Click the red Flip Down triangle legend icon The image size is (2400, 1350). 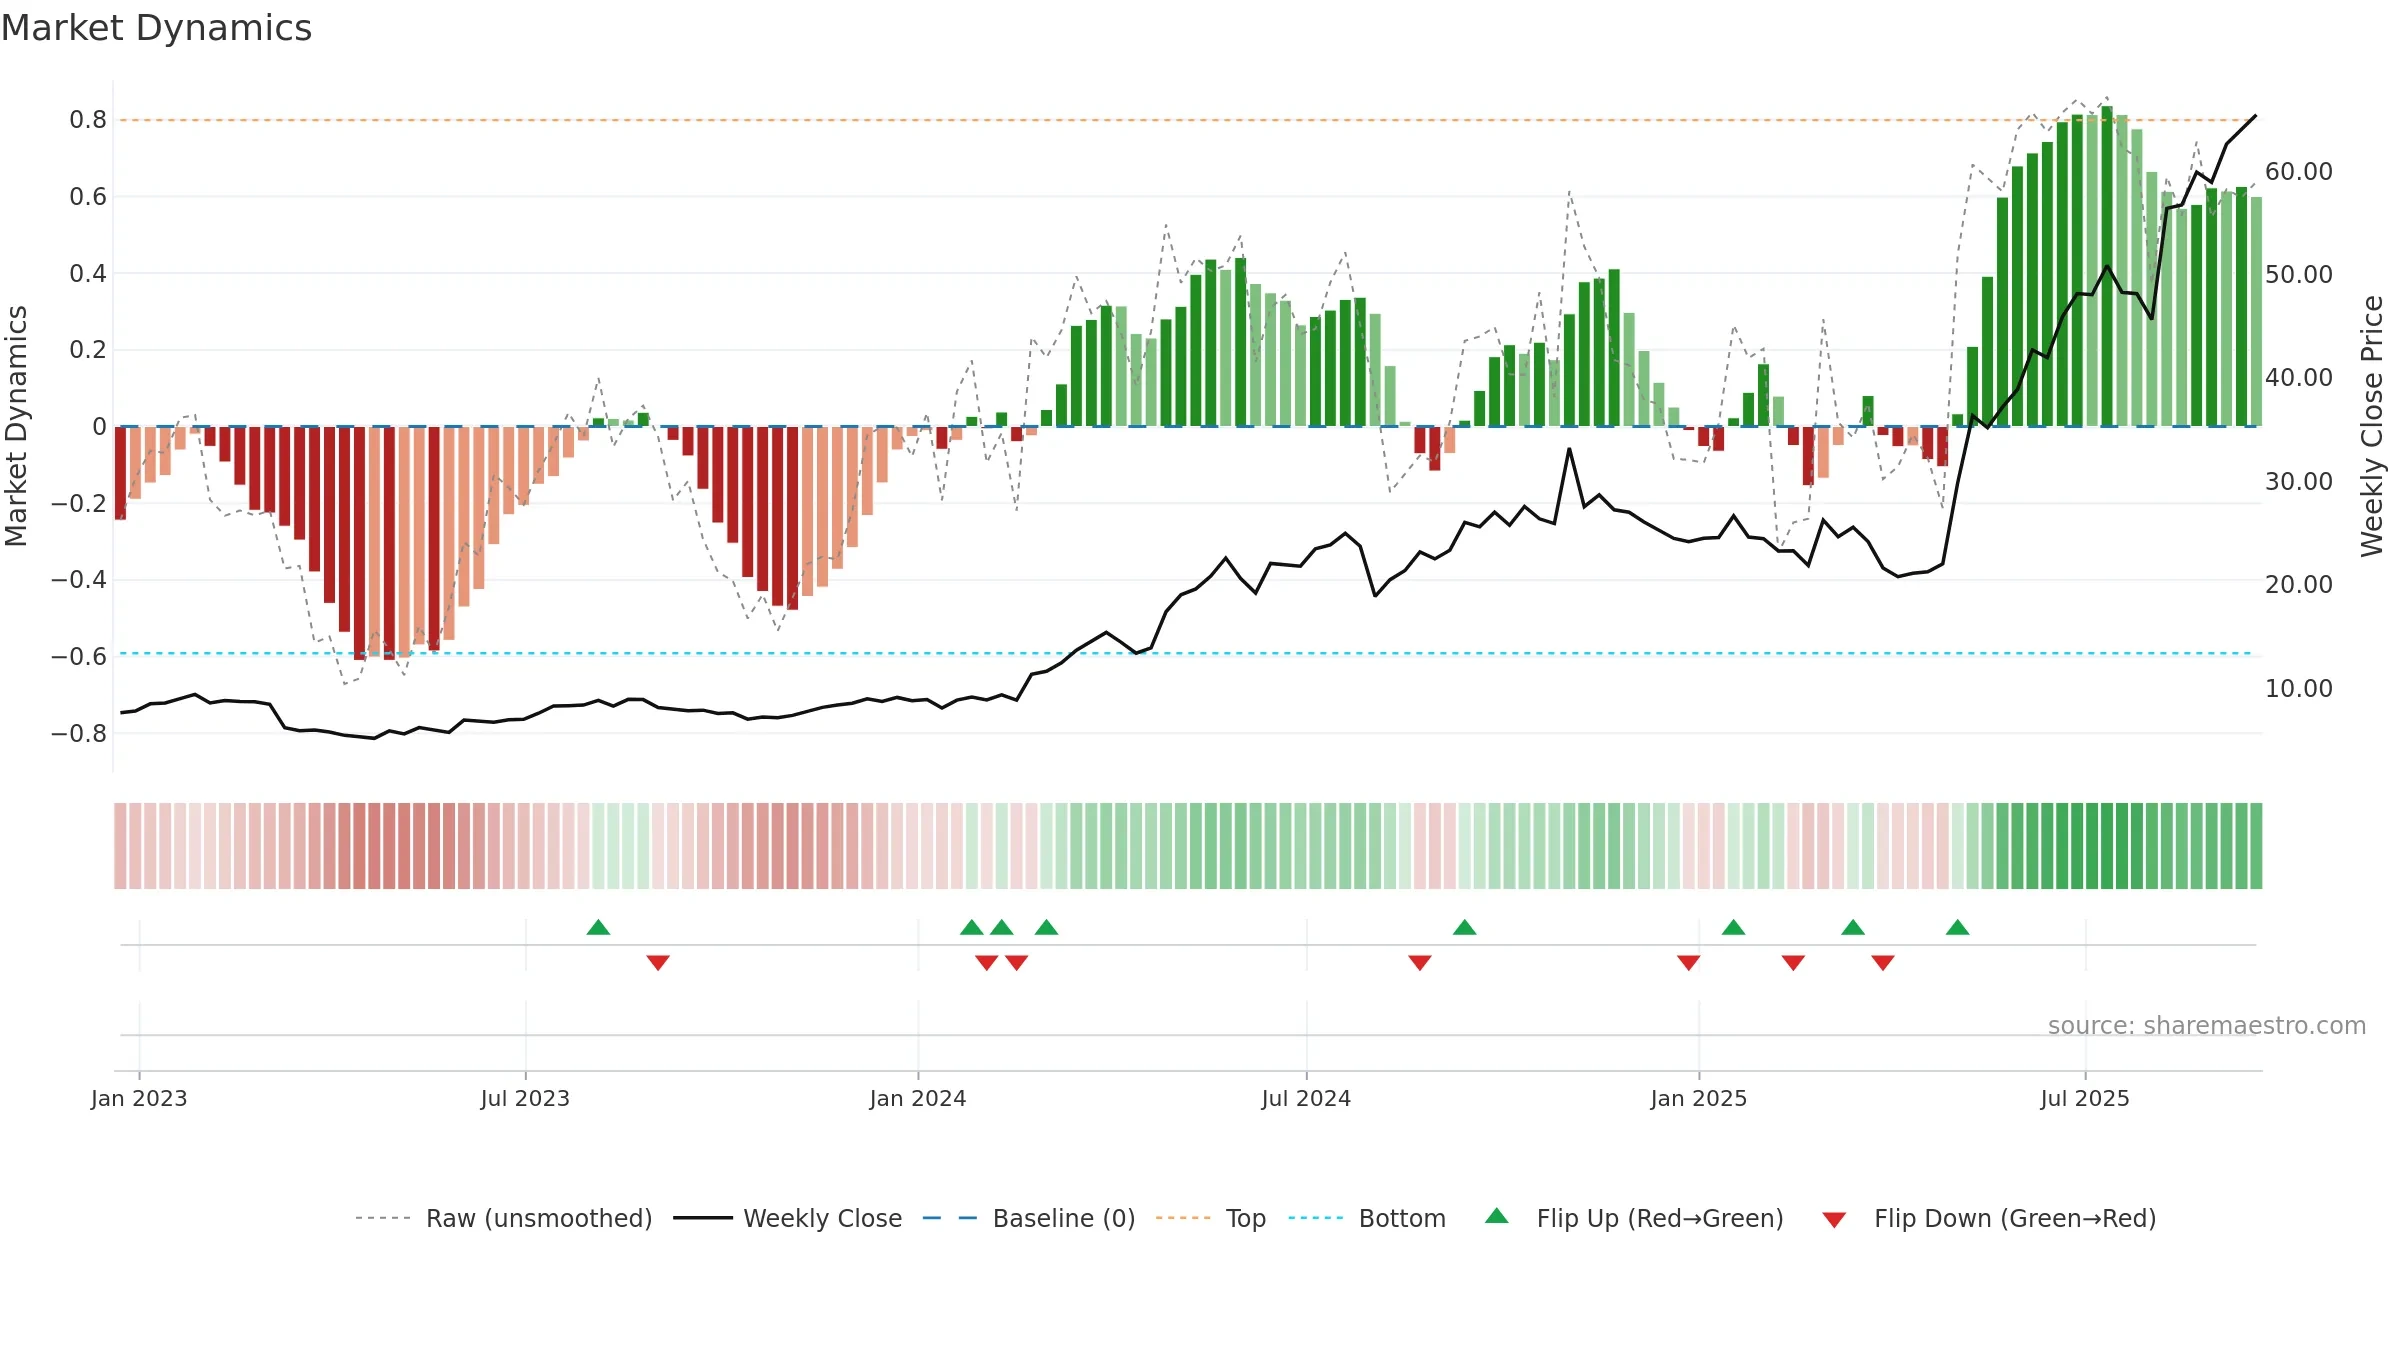[1834, 1220]
